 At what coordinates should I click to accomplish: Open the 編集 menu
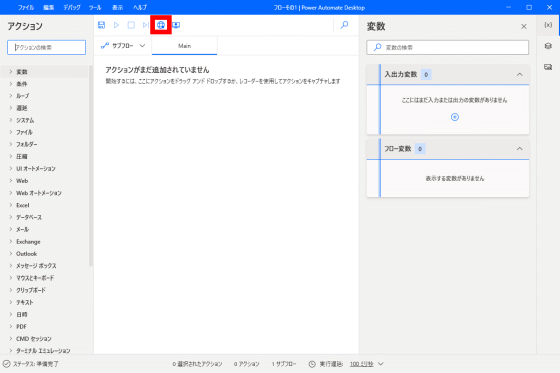[49, 8]
